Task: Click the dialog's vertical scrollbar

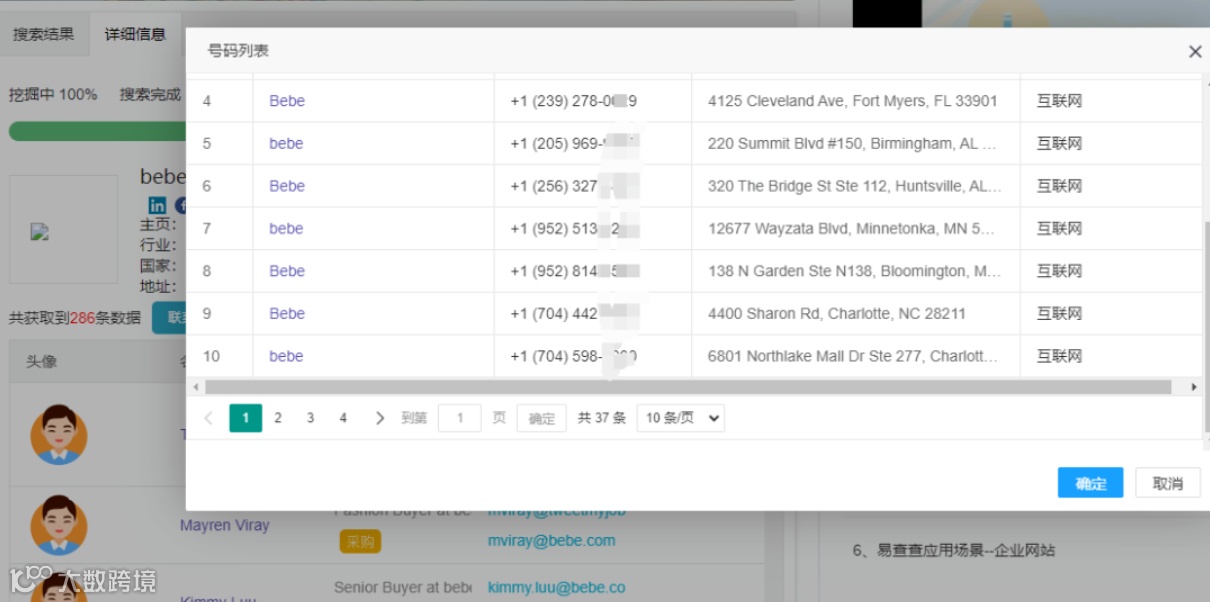Action: 1205,325
